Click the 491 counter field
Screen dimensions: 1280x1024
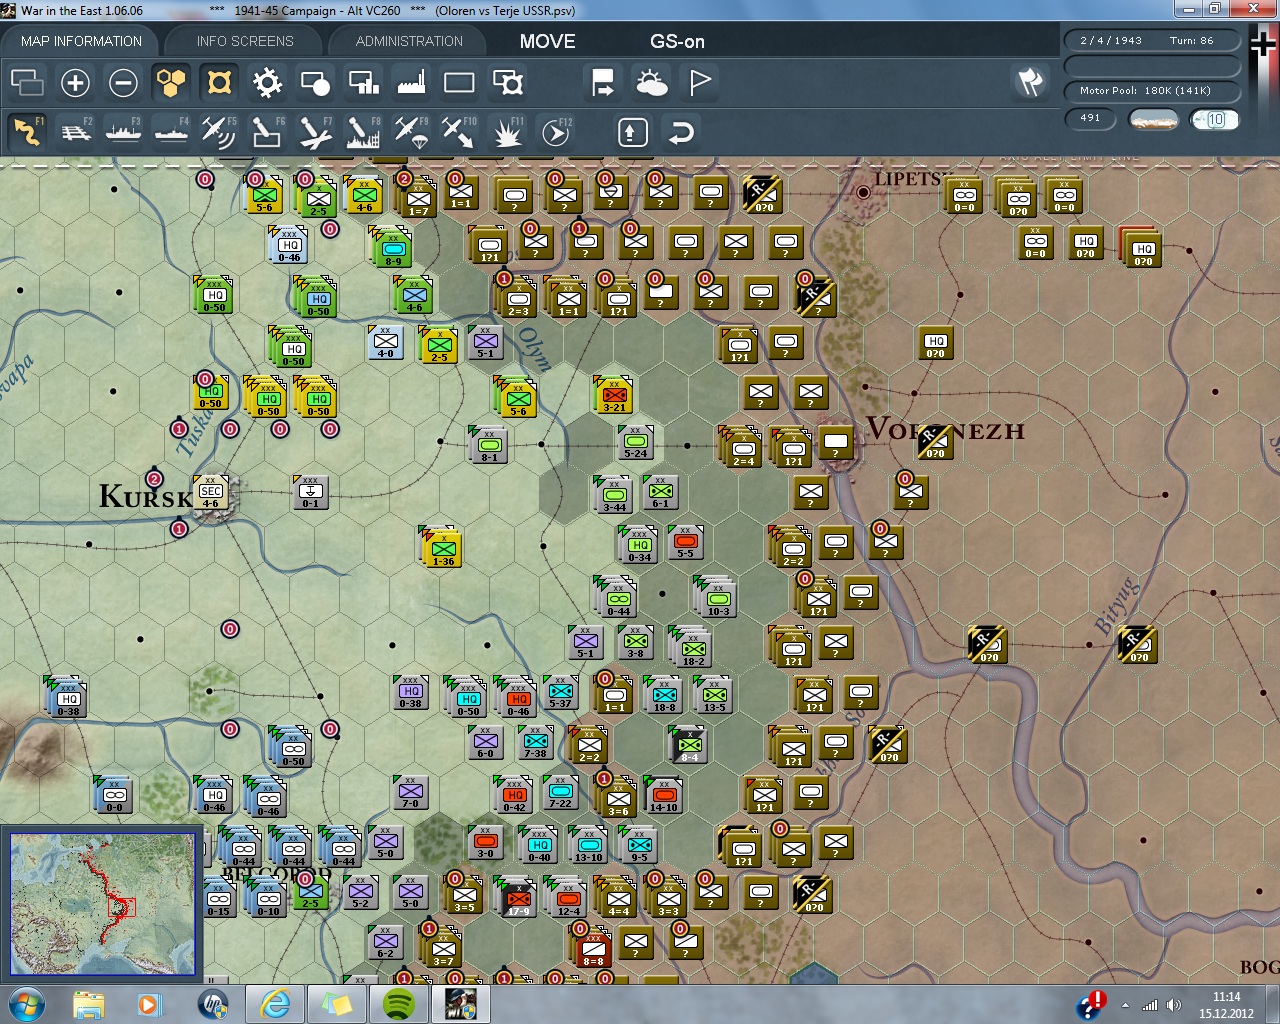coord(1091,118)
